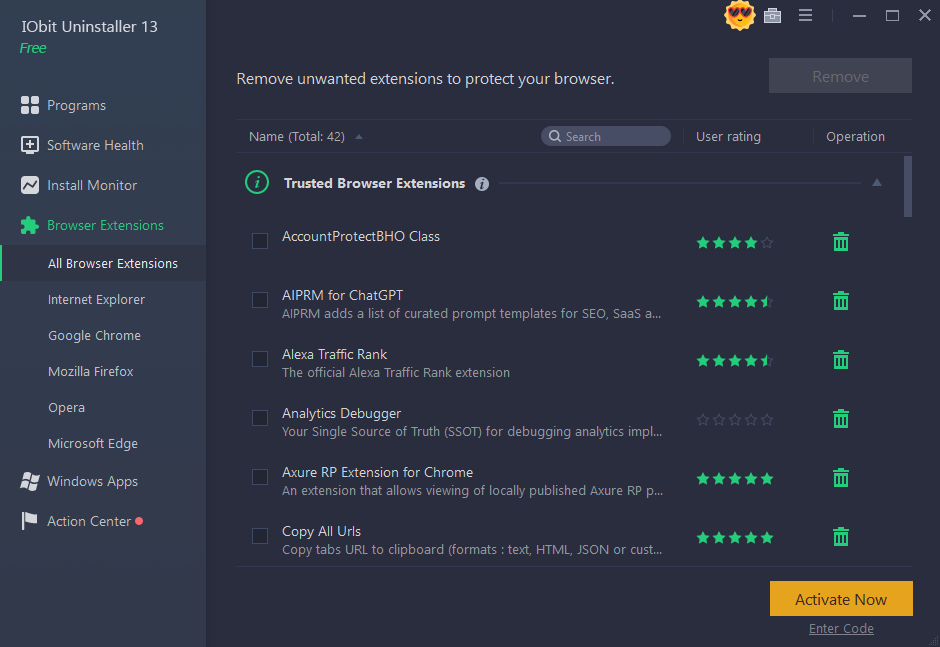Click the AccountProtectBHO Class star rating
Image resolution: width=940 pixels, height=647 pixels.
(x=734, y=243)
